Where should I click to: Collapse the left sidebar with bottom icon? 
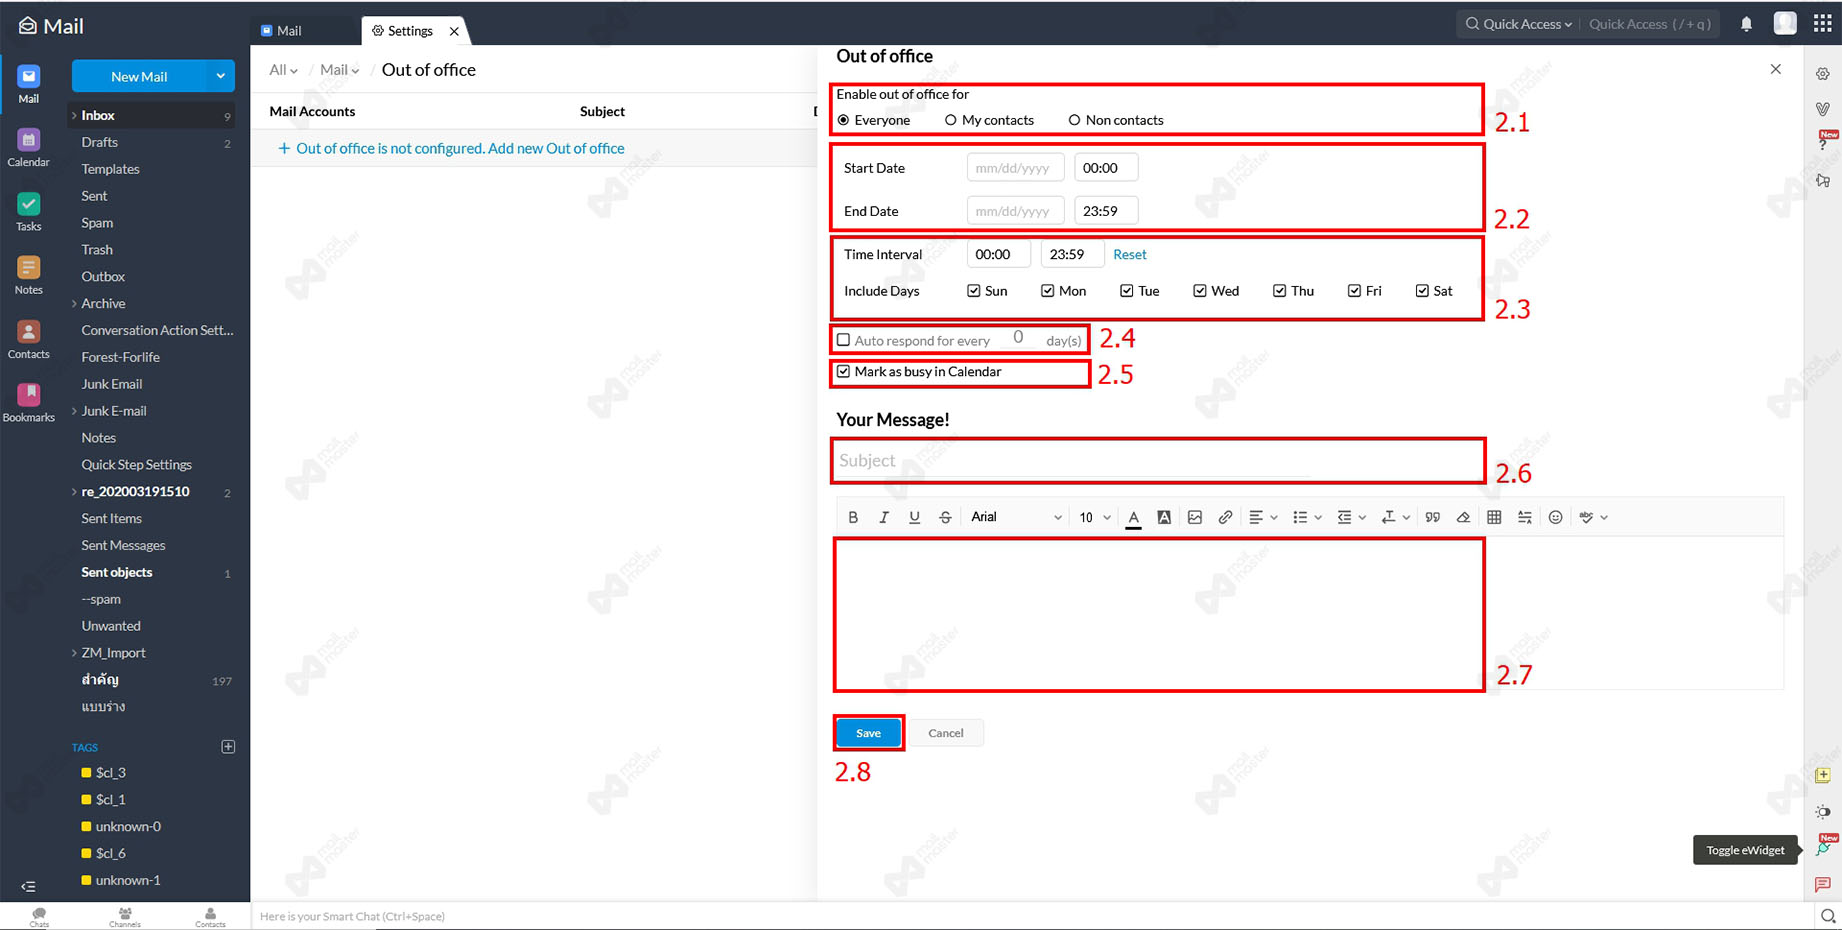28,886
